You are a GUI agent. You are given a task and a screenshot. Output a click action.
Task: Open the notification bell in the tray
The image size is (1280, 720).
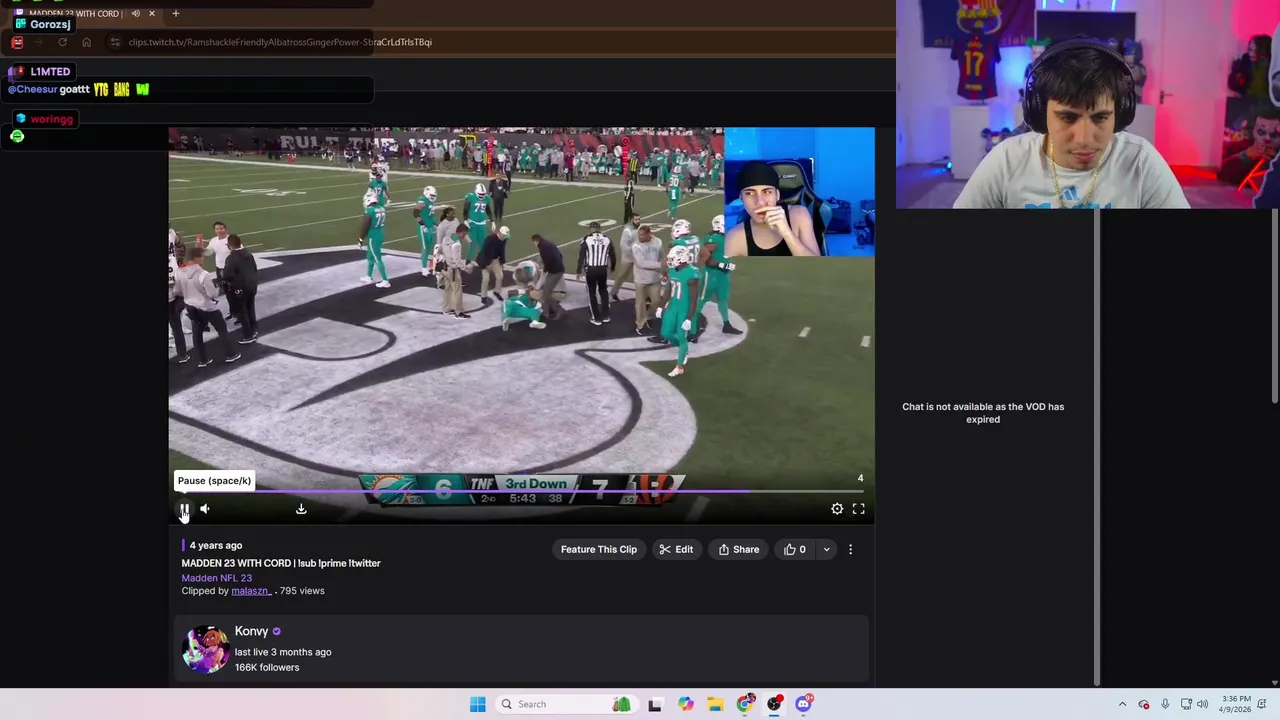point(1264,704)
